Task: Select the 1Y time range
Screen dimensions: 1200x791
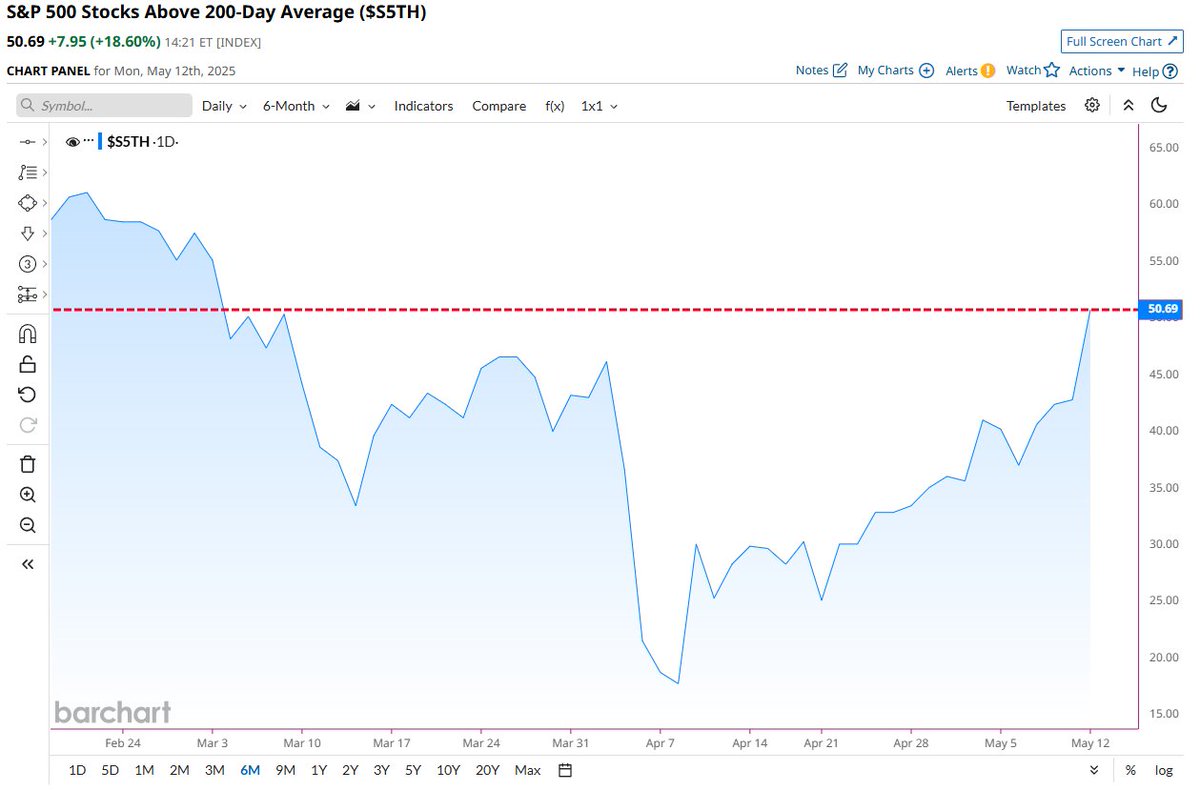Action: pyautogui.click(x=319, y=770)
